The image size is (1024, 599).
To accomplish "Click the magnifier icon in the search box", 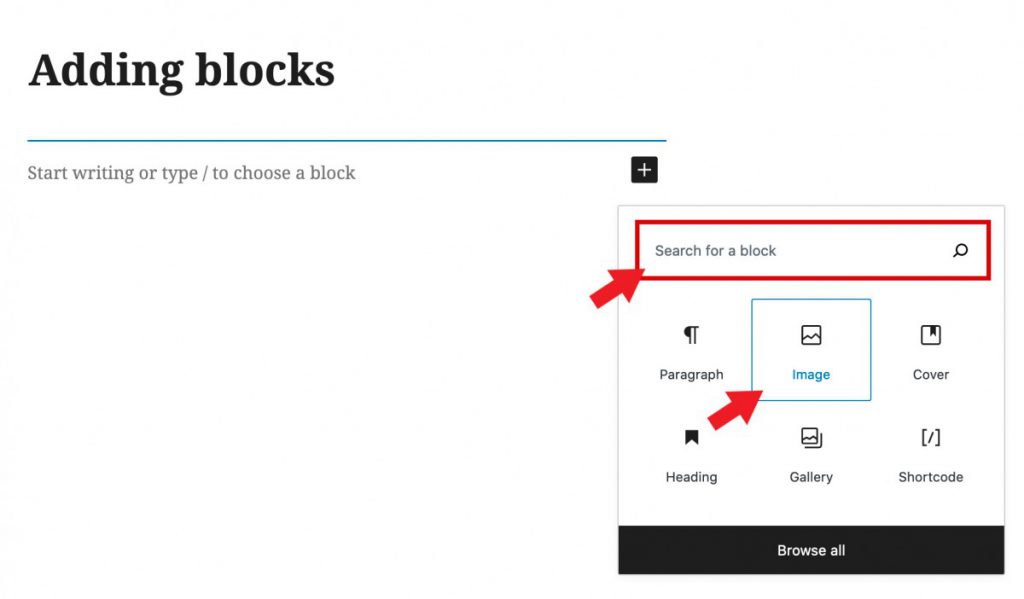I will [x=960, y=250].
